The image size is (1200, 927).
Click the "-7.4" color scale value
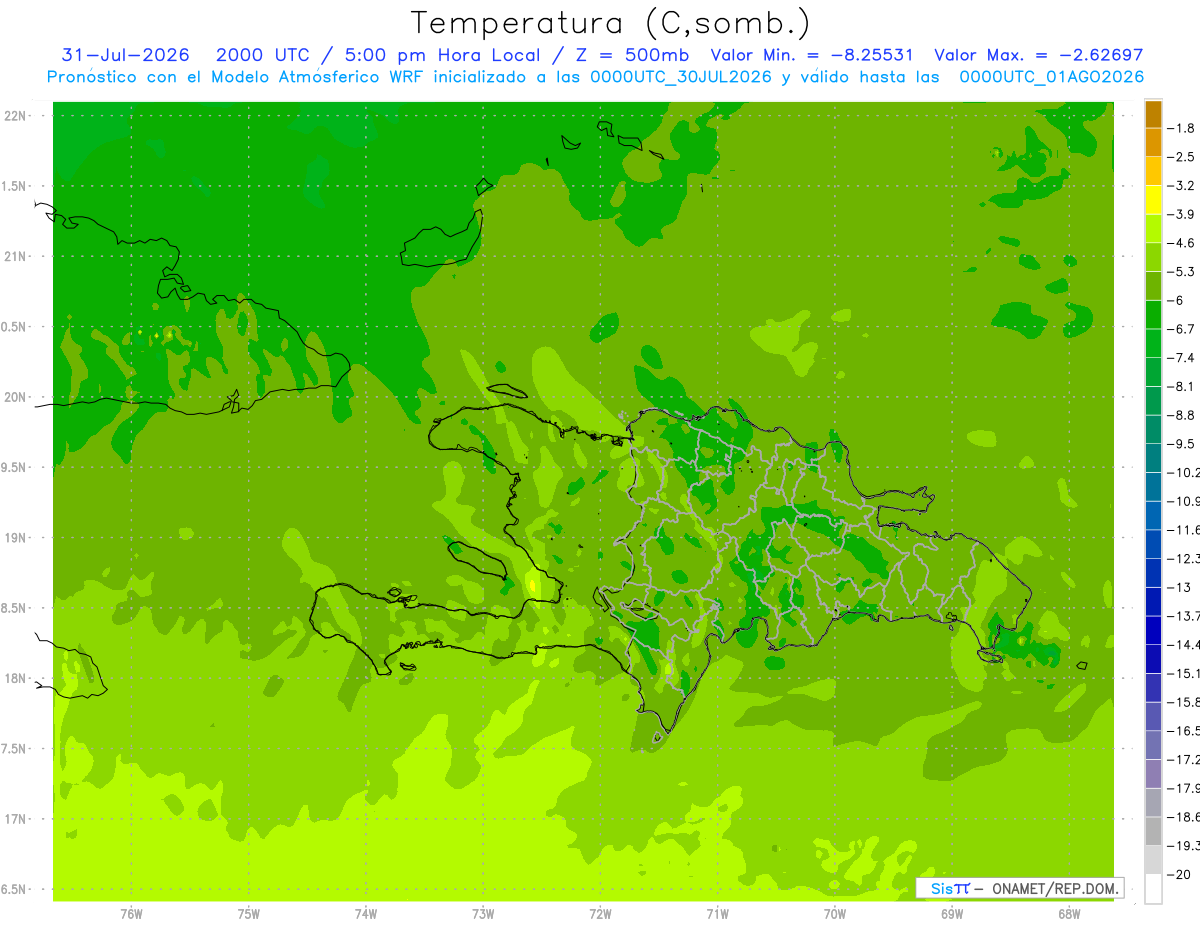coord(1182,357)
